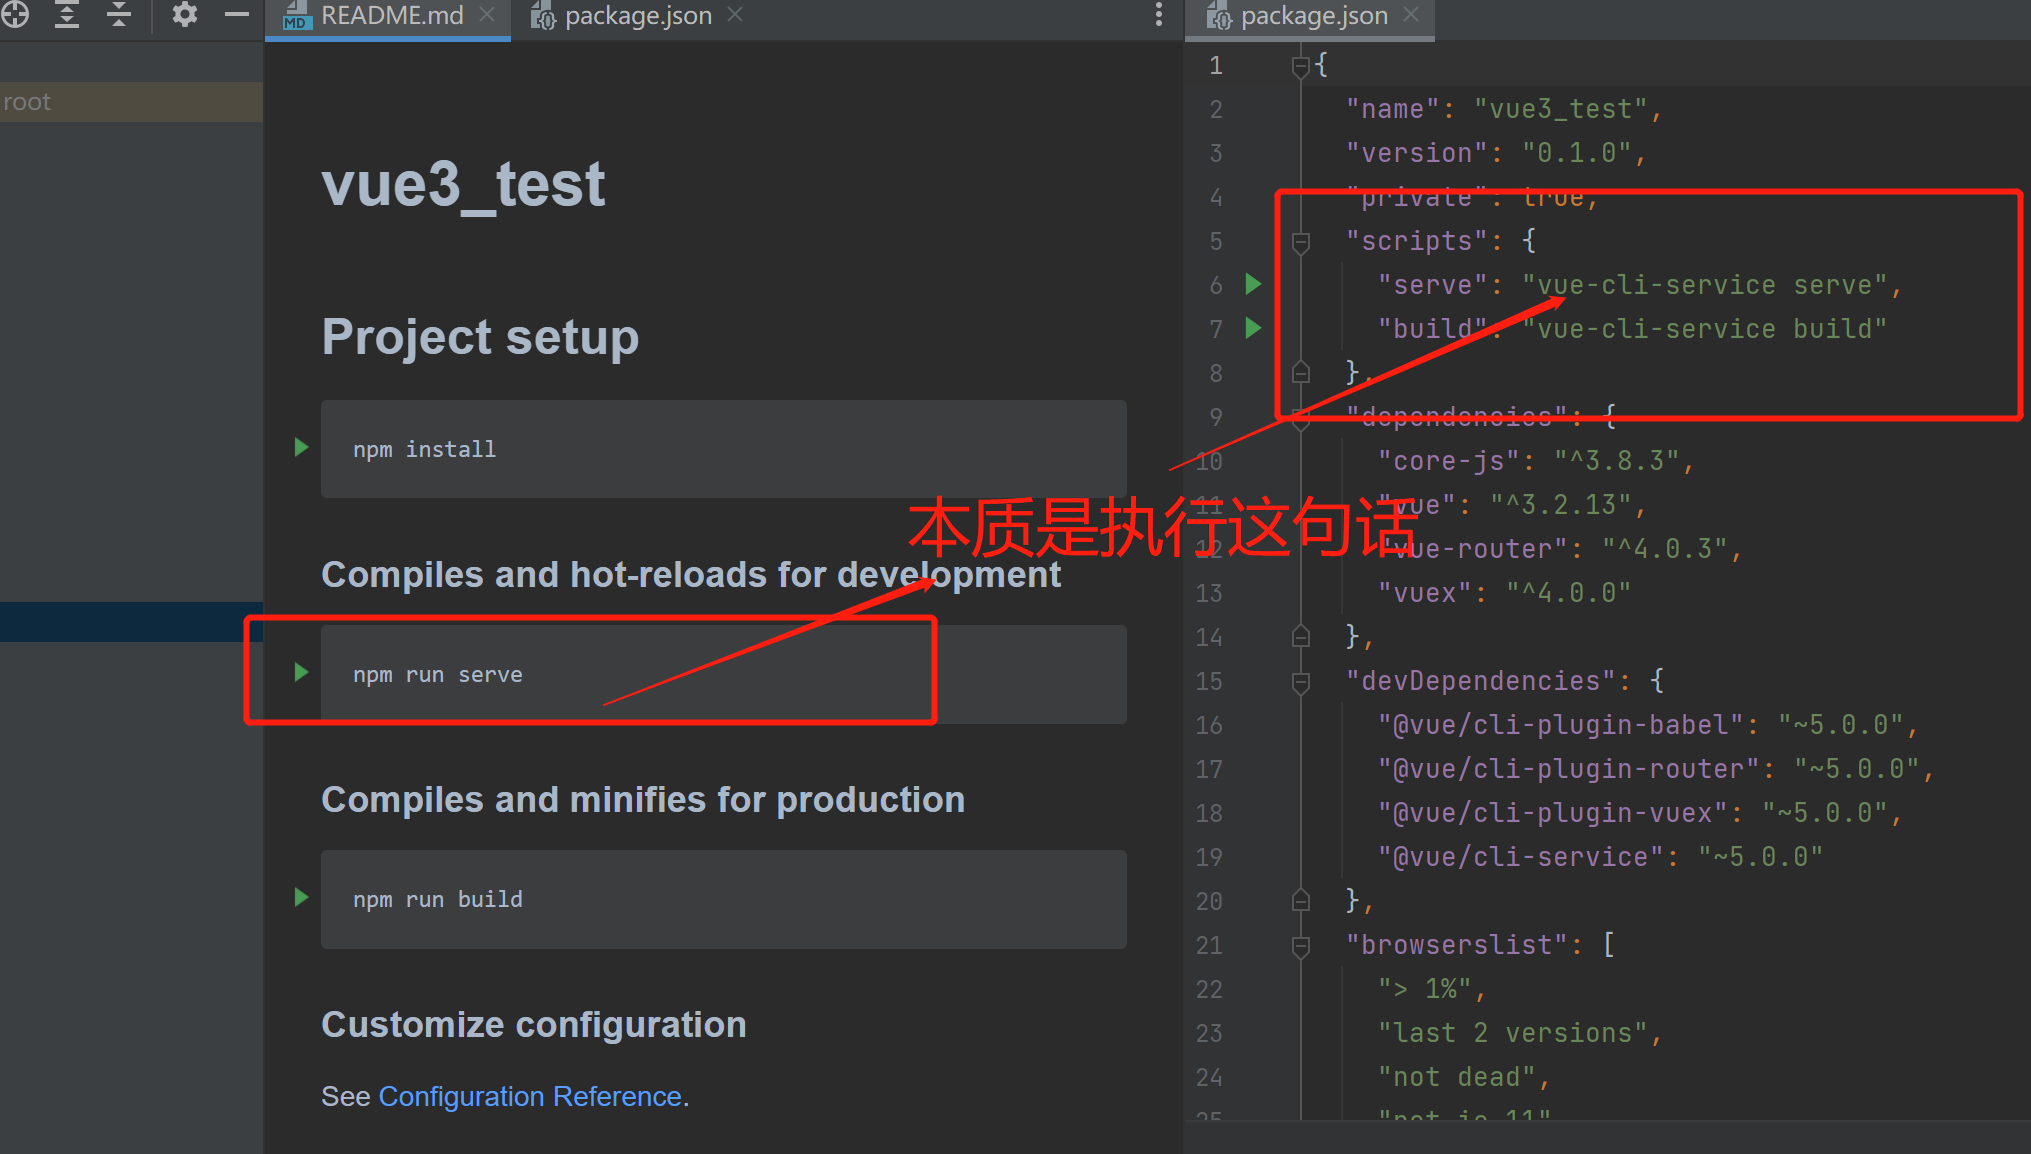This screenshot has height=1154, width=2031.
Task: Run npm run build gutter arrow
Action: tap(301, 897)
